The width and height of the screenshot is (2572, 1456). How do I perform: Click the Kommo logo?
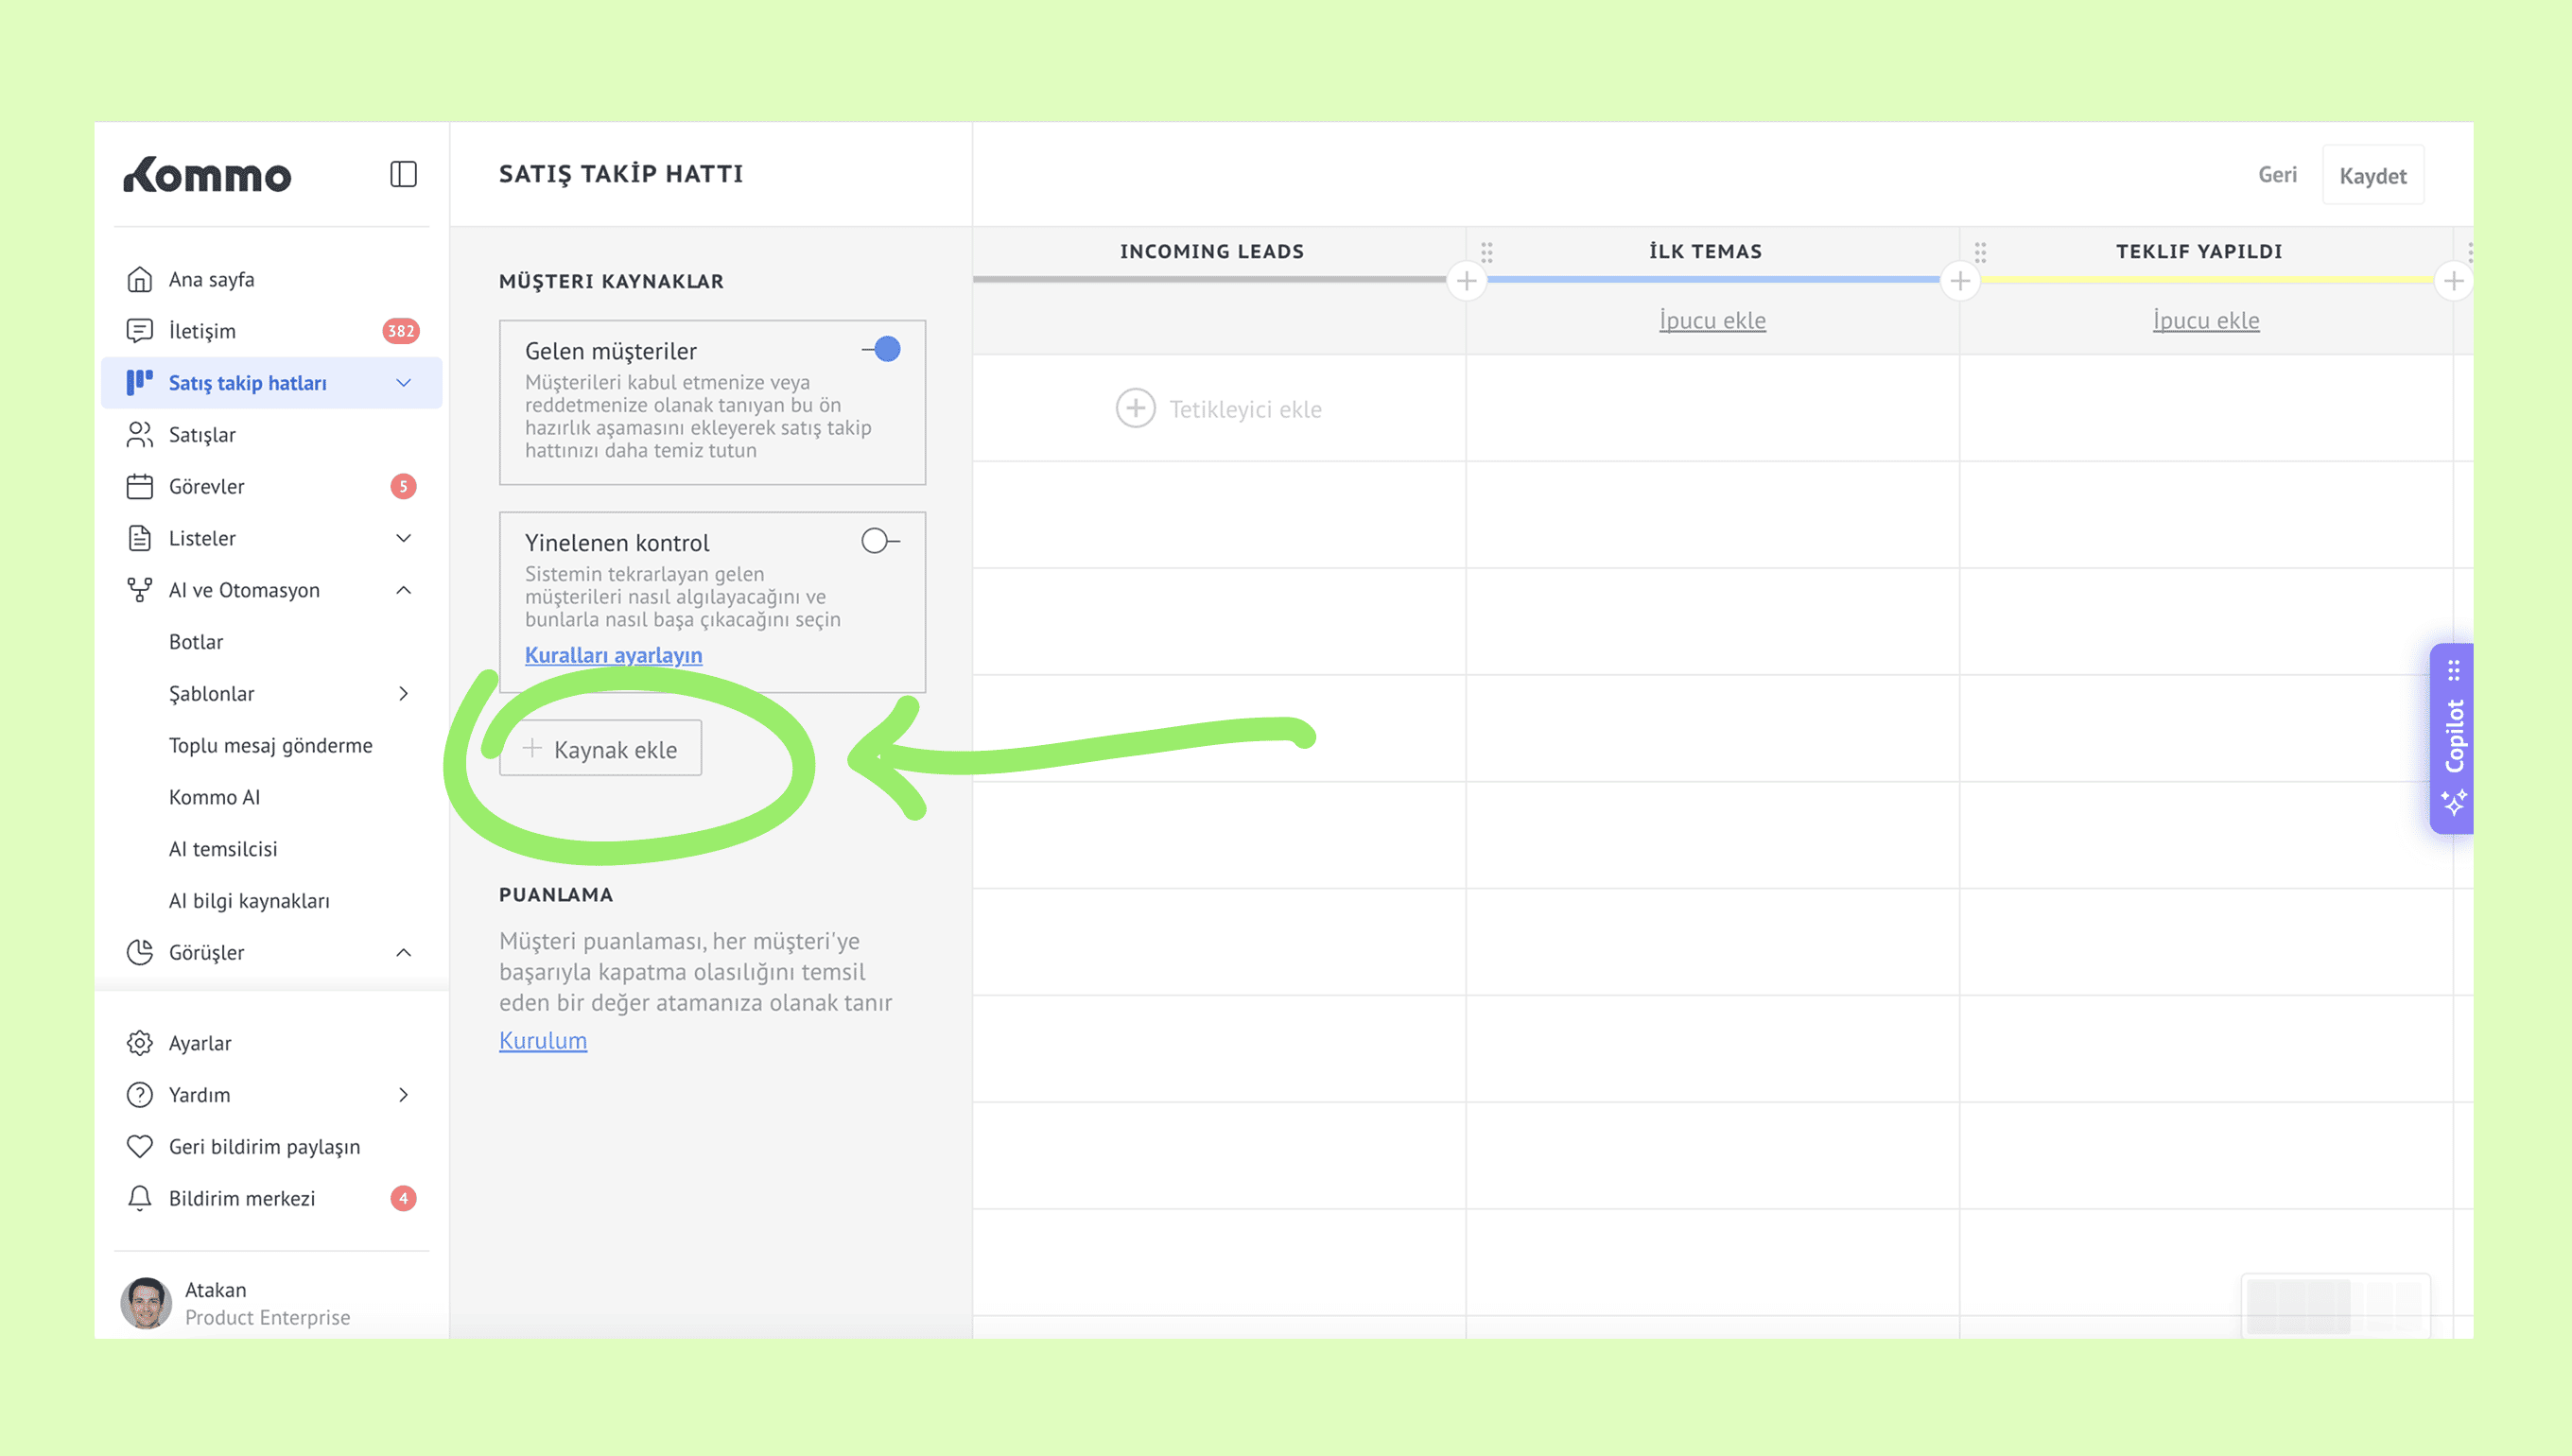(x=207, y=175)
